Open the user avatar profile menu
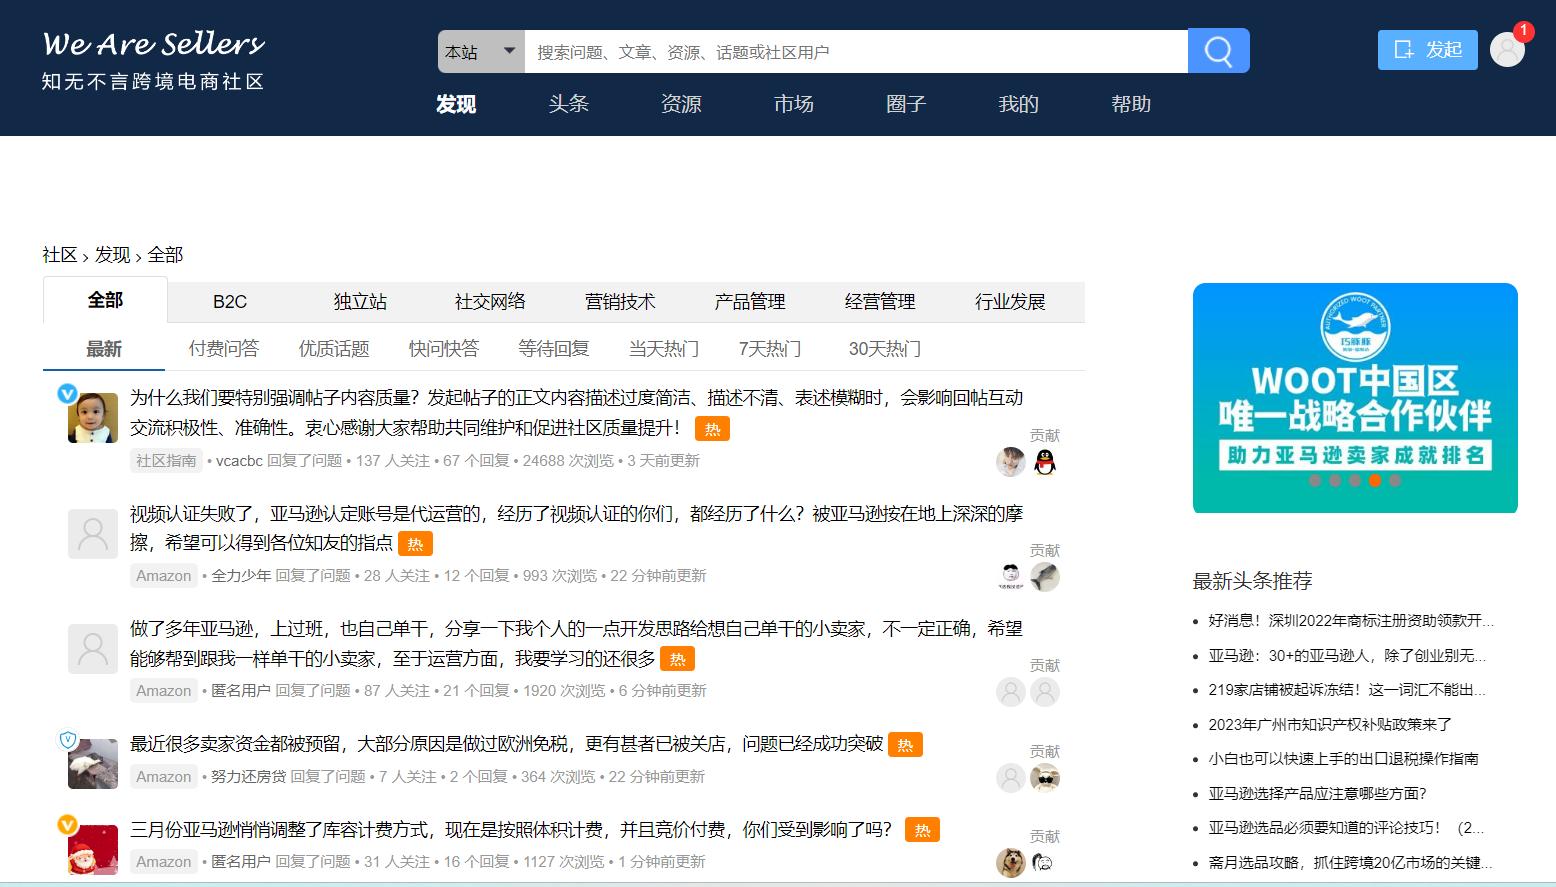 (x=1507, y=49)
